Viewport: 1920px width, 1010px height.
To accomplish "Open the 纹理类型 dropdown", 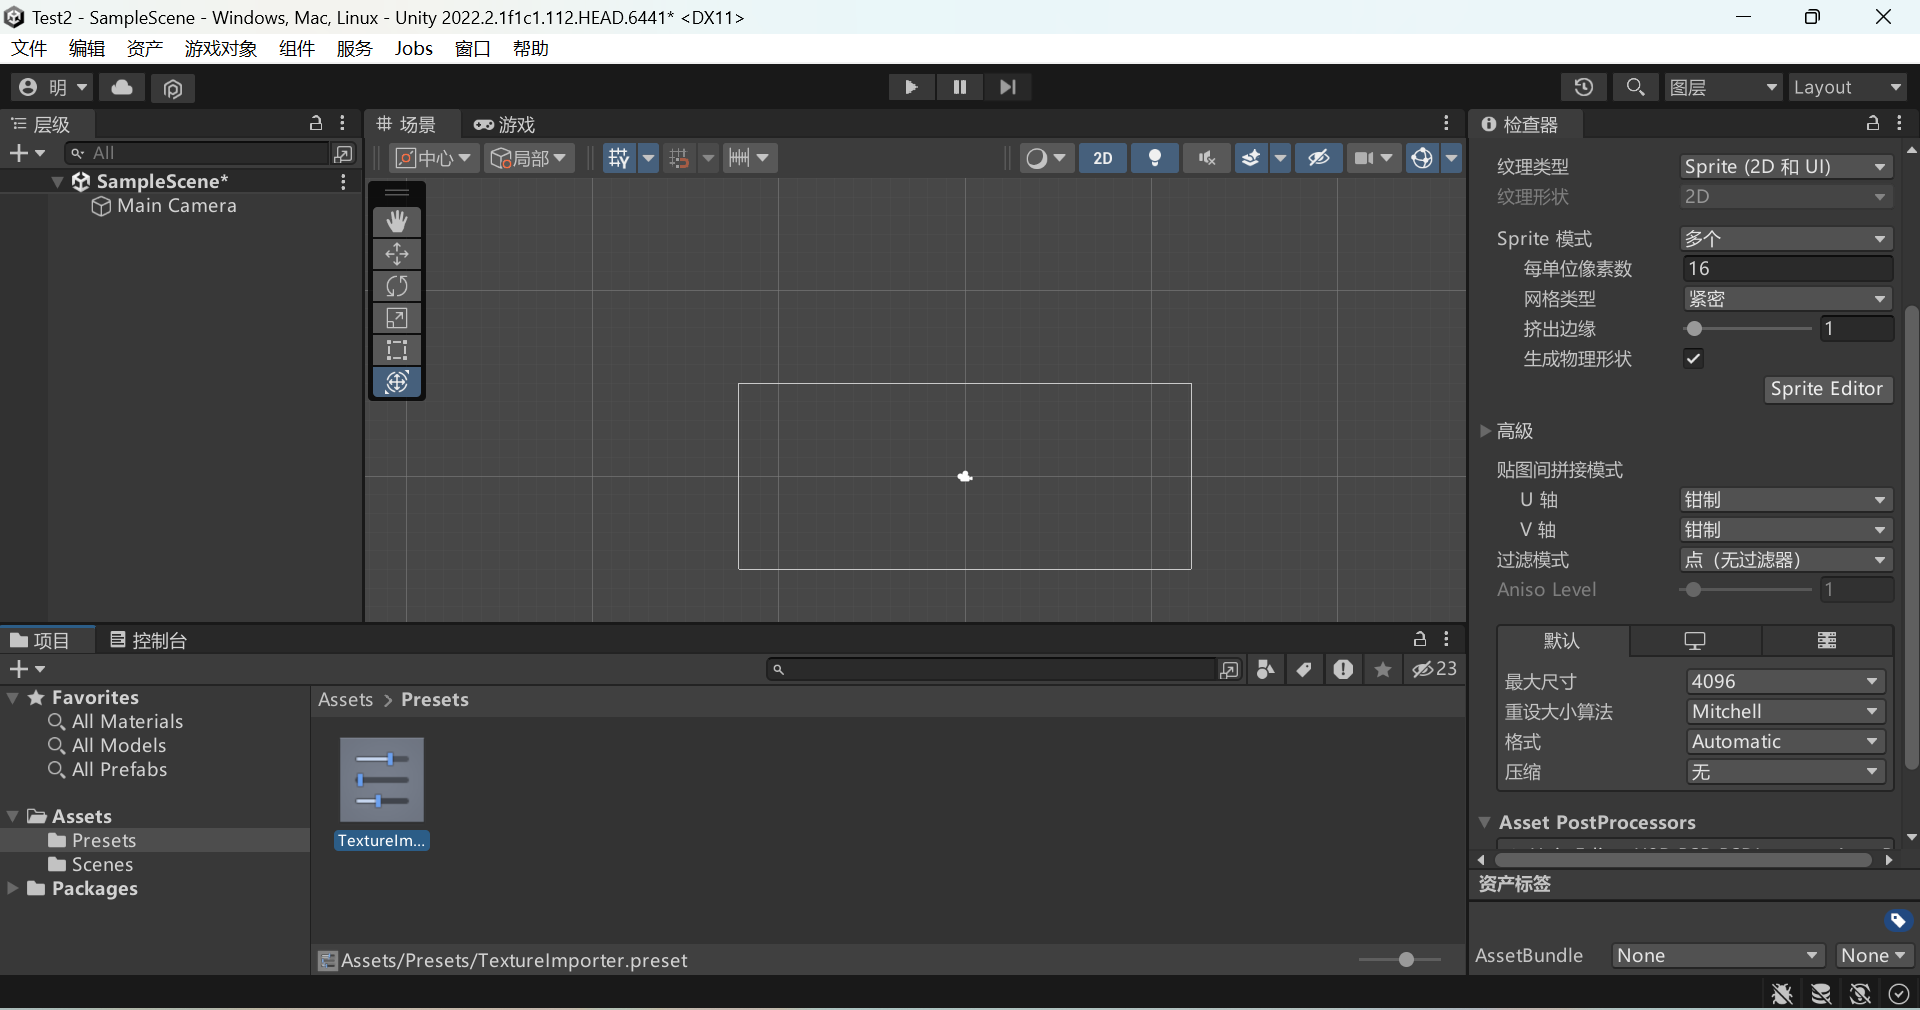I will pyautogui.click(x=1785, y=167).
